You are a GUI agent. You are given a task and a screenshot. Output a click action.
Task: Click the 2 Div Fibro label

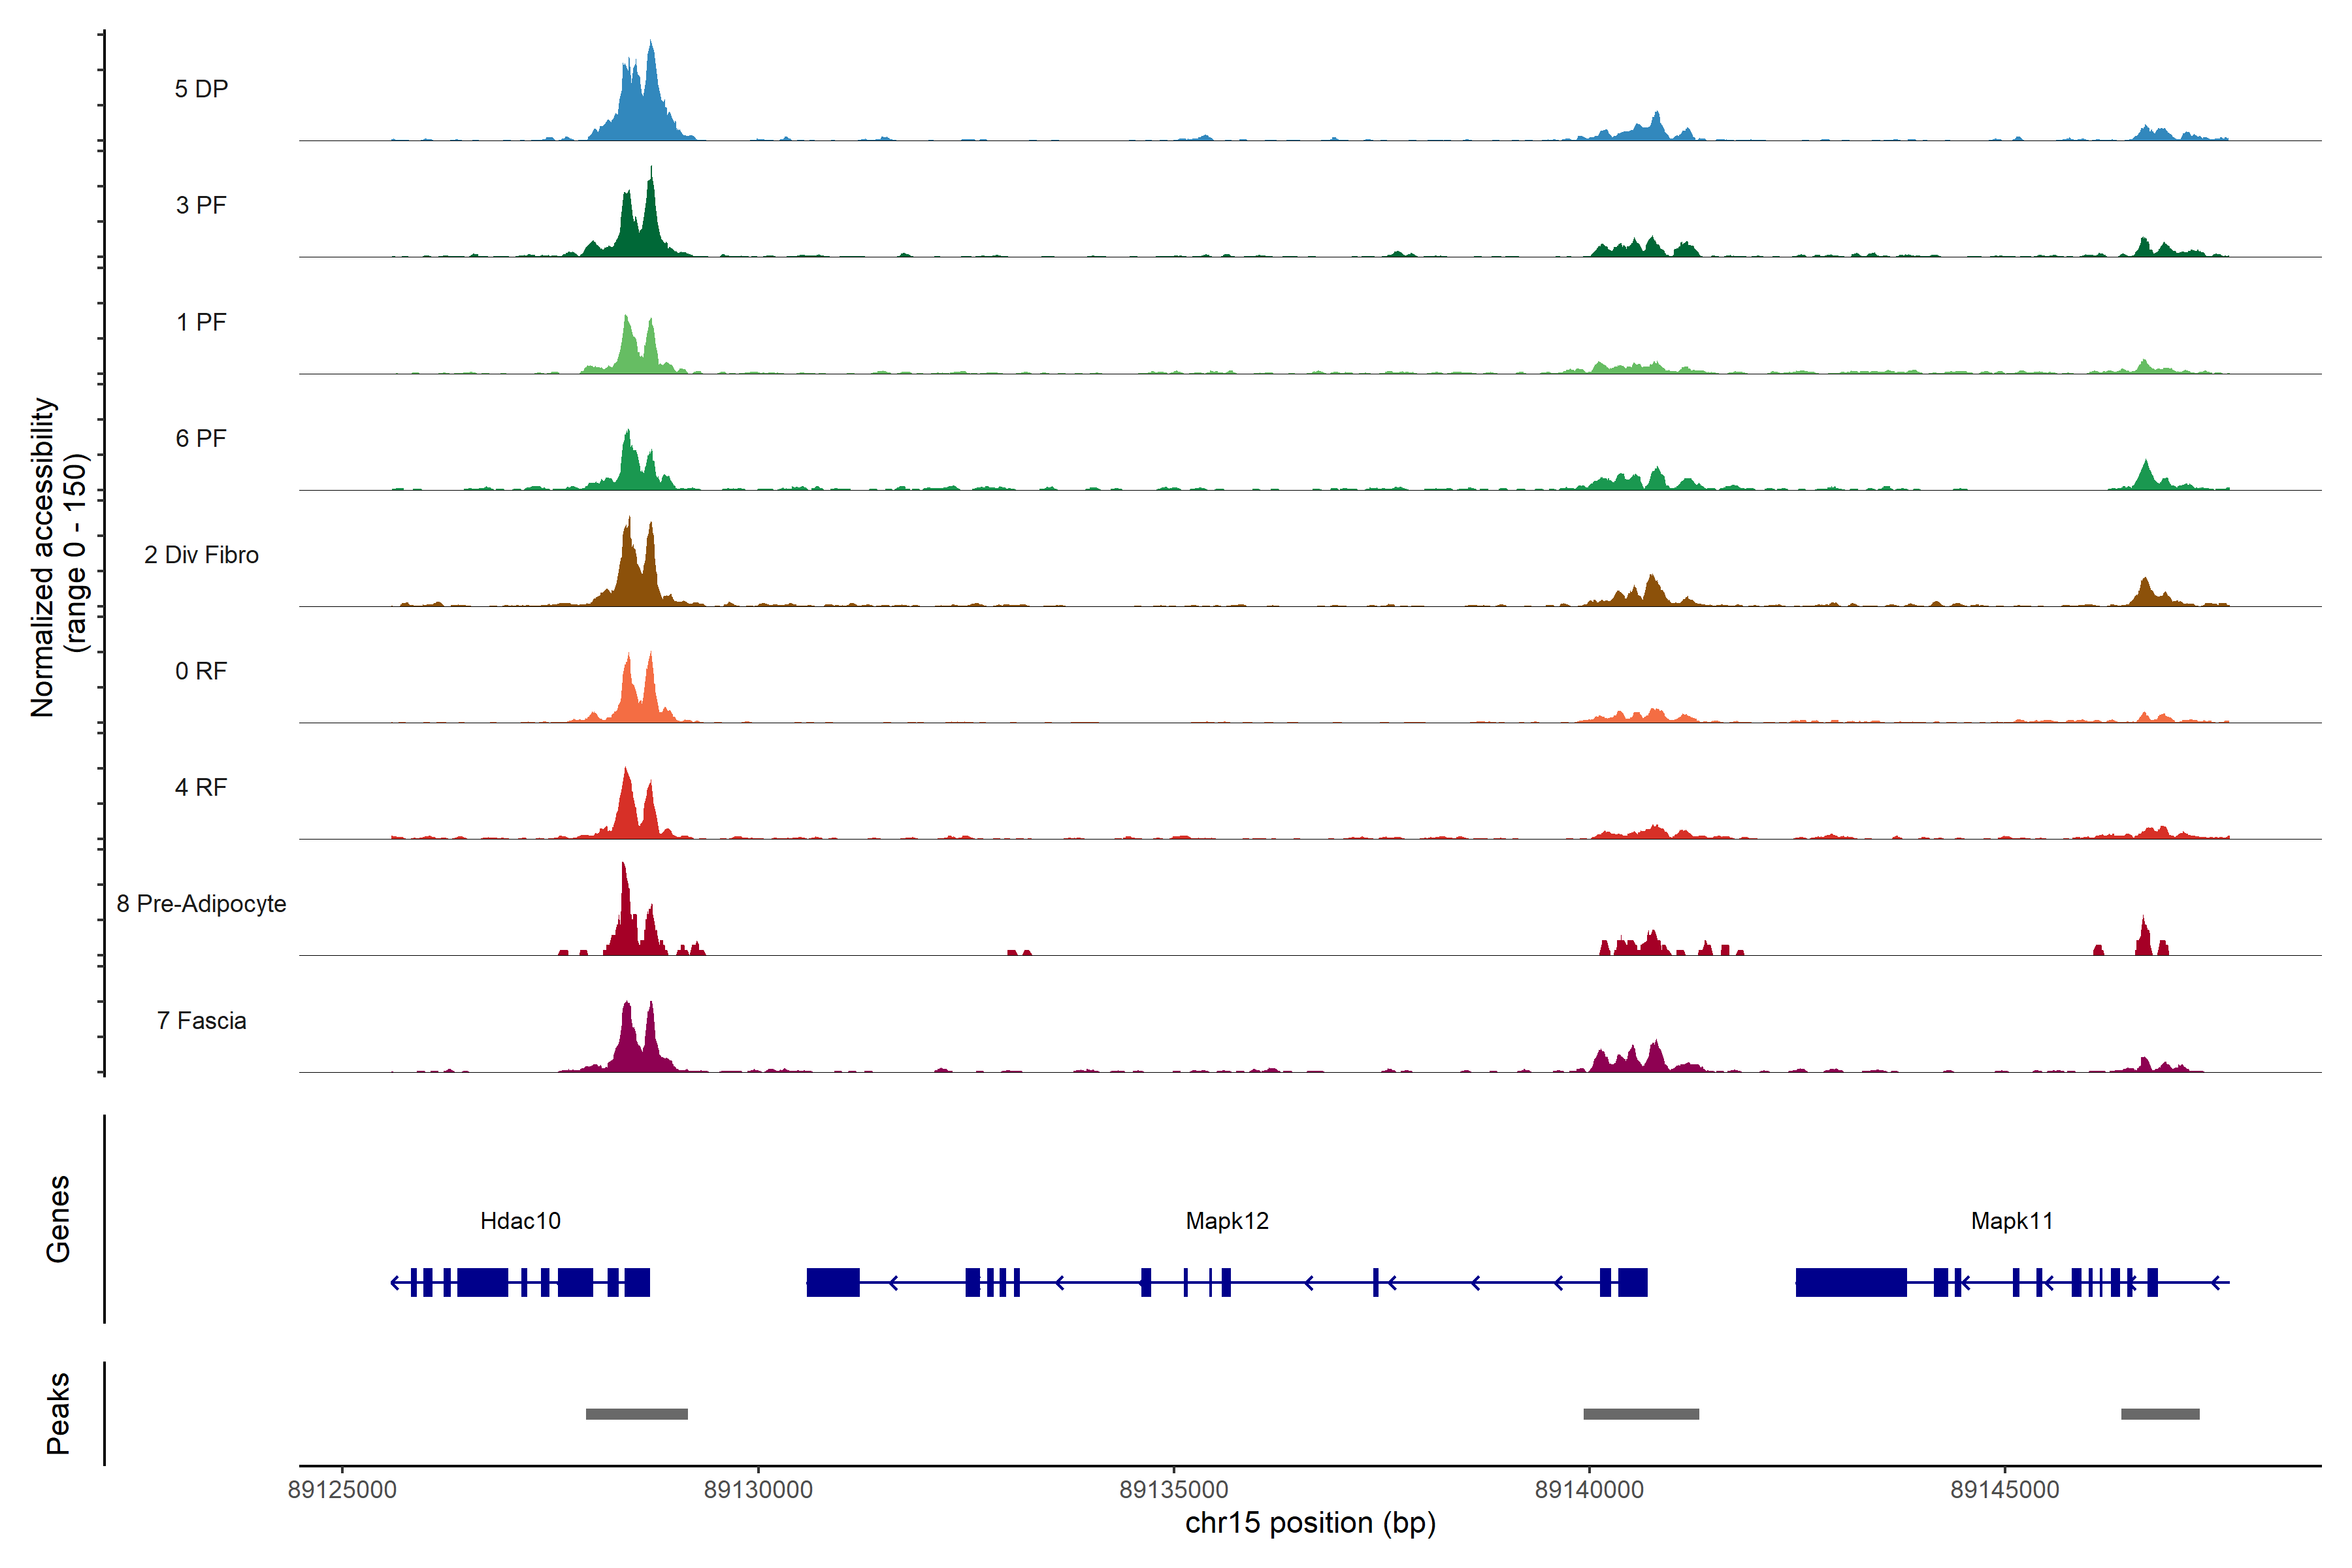201,555
